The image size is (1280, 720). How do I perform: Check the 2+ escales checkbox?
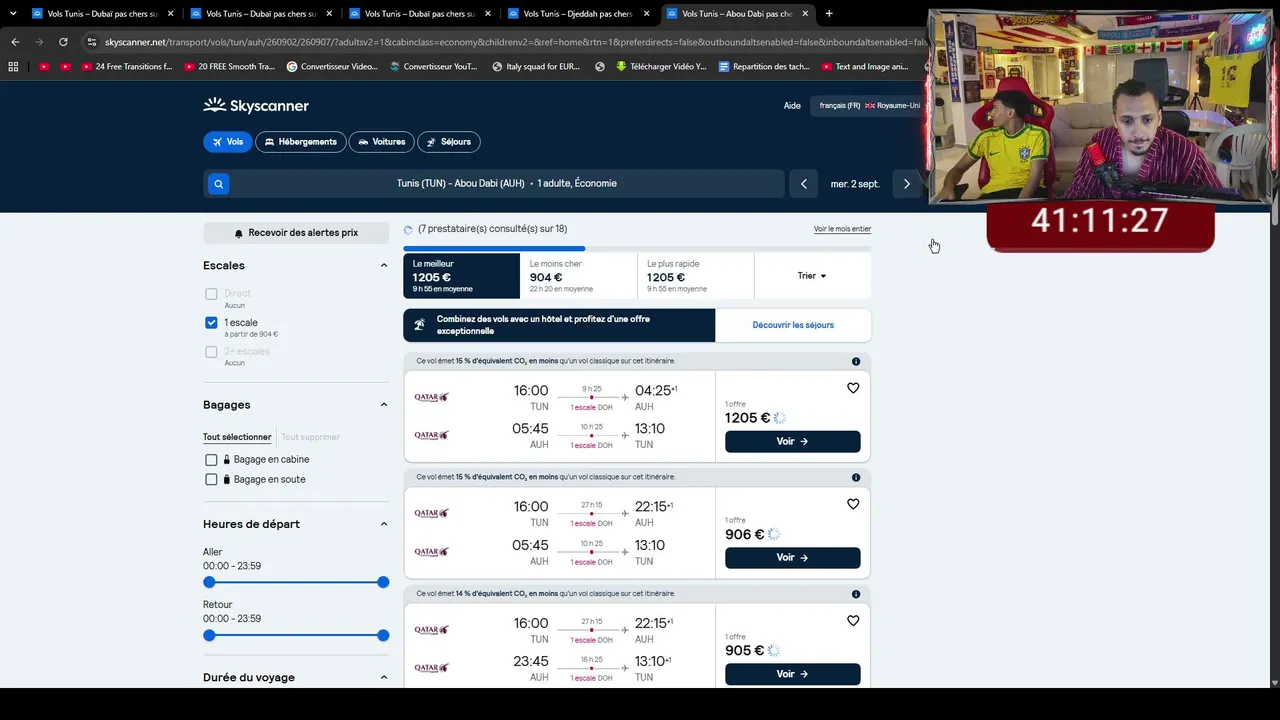click(211, 352)
